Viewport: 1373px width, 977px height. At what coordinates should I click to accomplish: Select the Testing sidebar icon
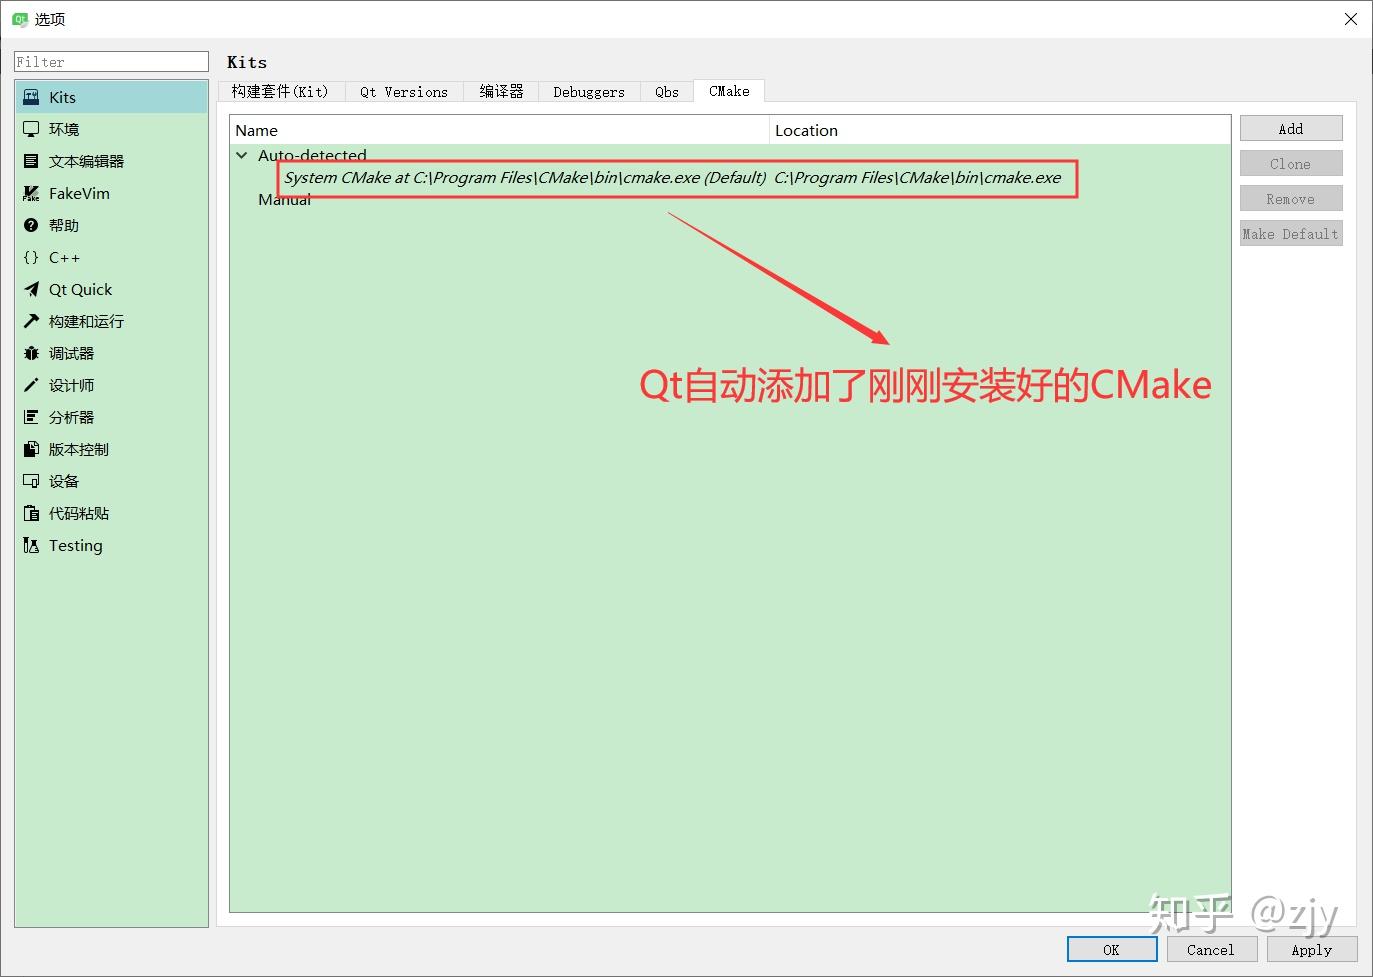pos(74,545)
